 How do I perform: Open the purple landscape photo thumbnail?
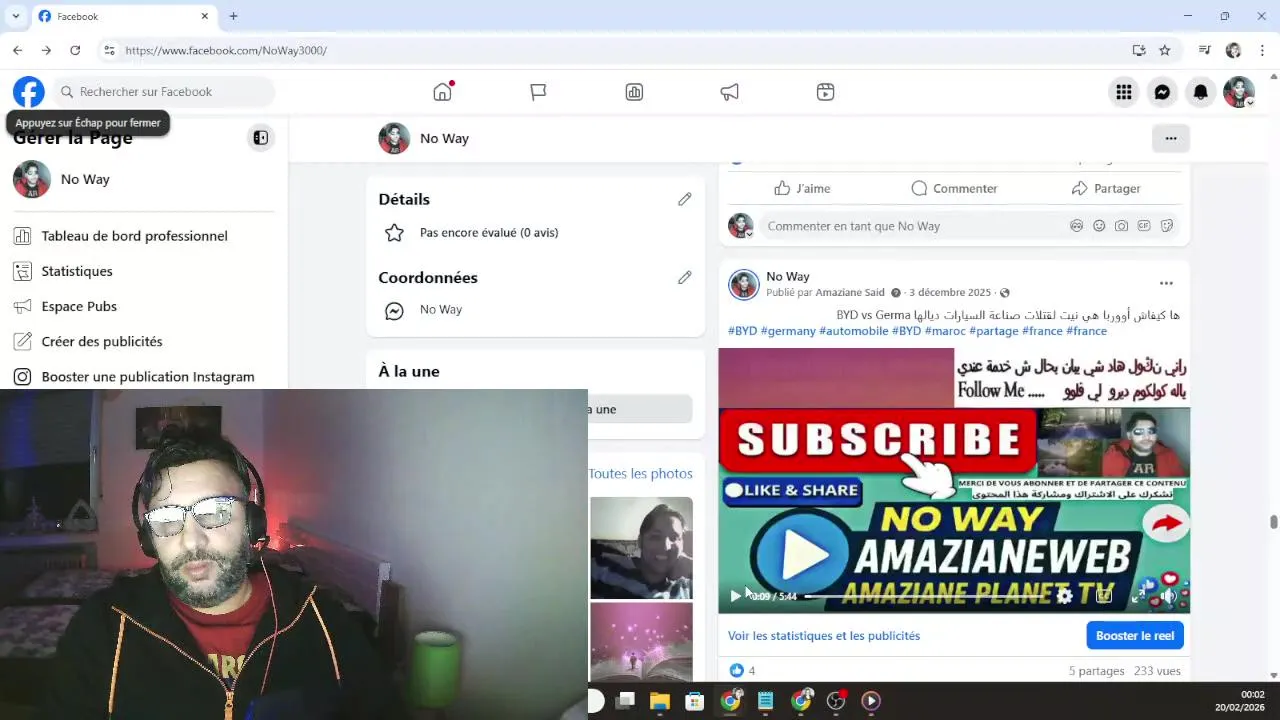point(641,641)
